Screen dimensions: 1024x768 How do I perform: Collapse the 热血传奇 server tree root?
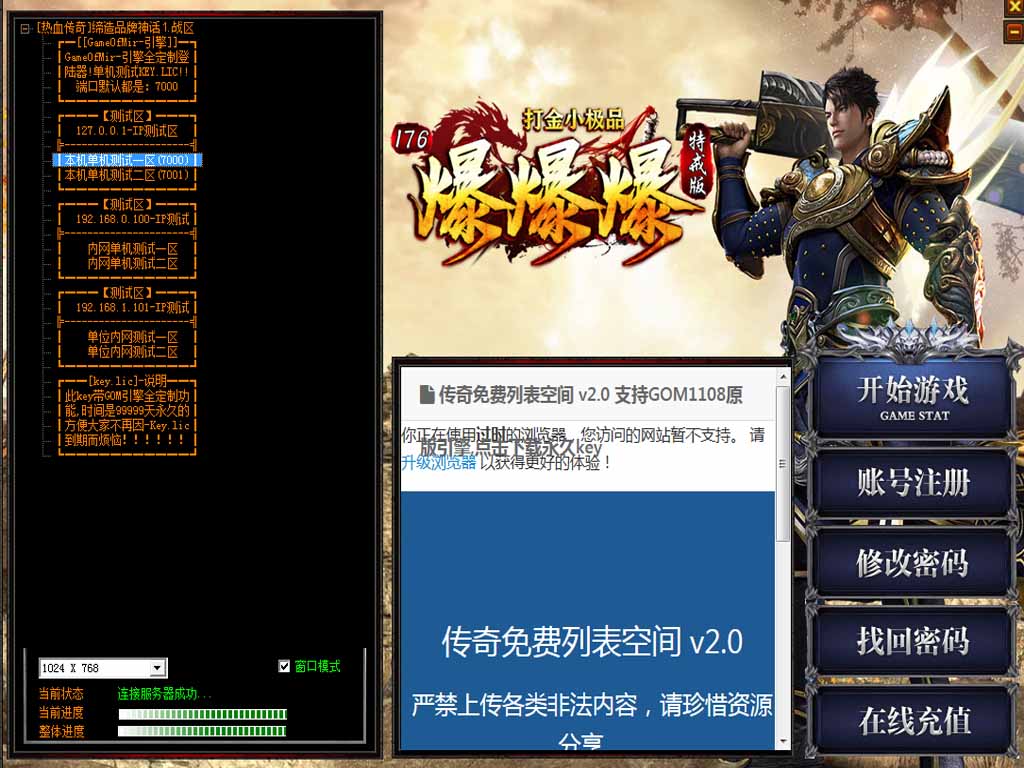(25, 29)
